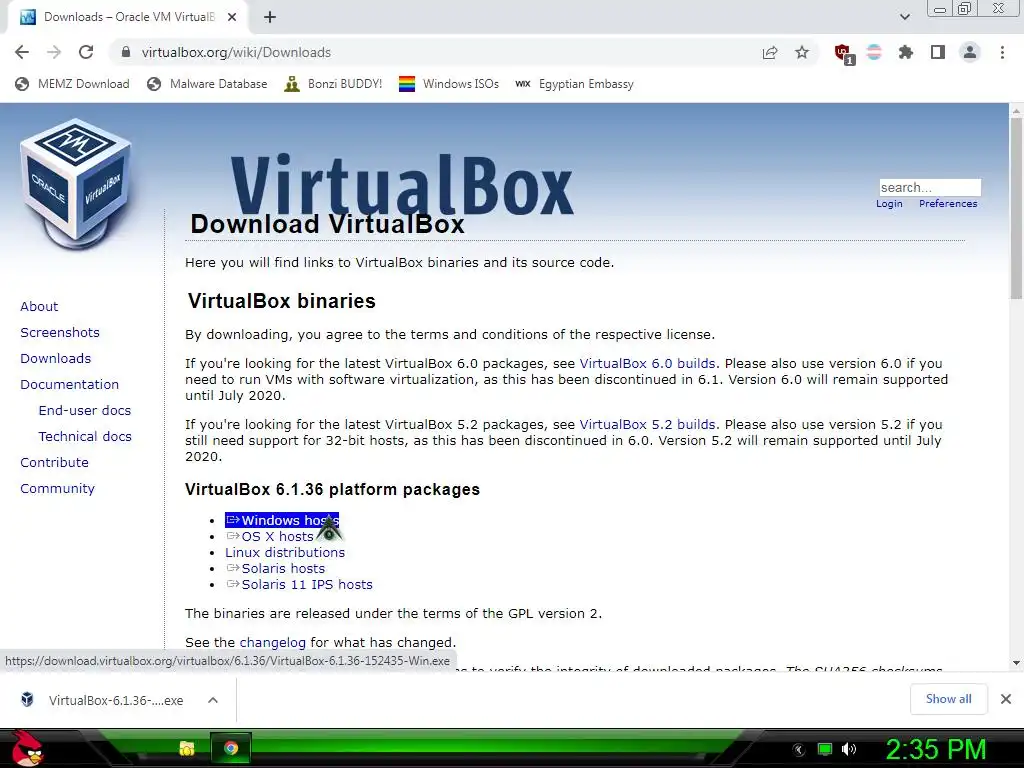Expand options for the VirtualBox download item
This screenshot has width=1024, height=768.
click(213, 700)
